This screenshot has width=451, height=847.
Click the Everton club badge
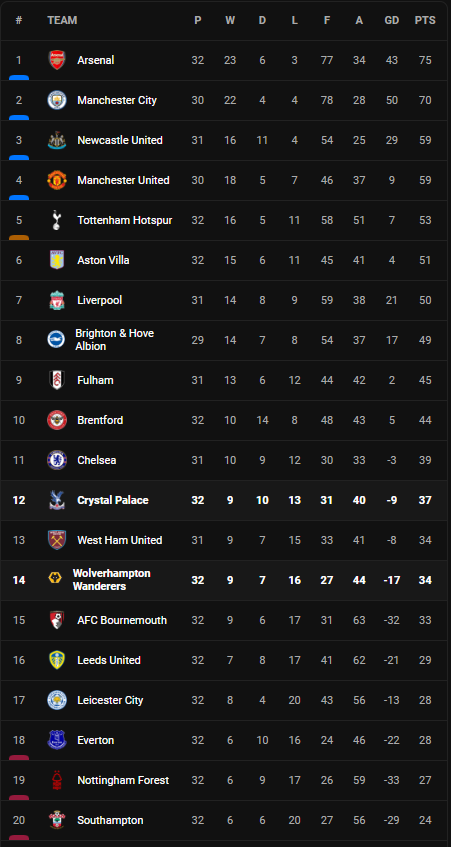click(x=57, y=740)
